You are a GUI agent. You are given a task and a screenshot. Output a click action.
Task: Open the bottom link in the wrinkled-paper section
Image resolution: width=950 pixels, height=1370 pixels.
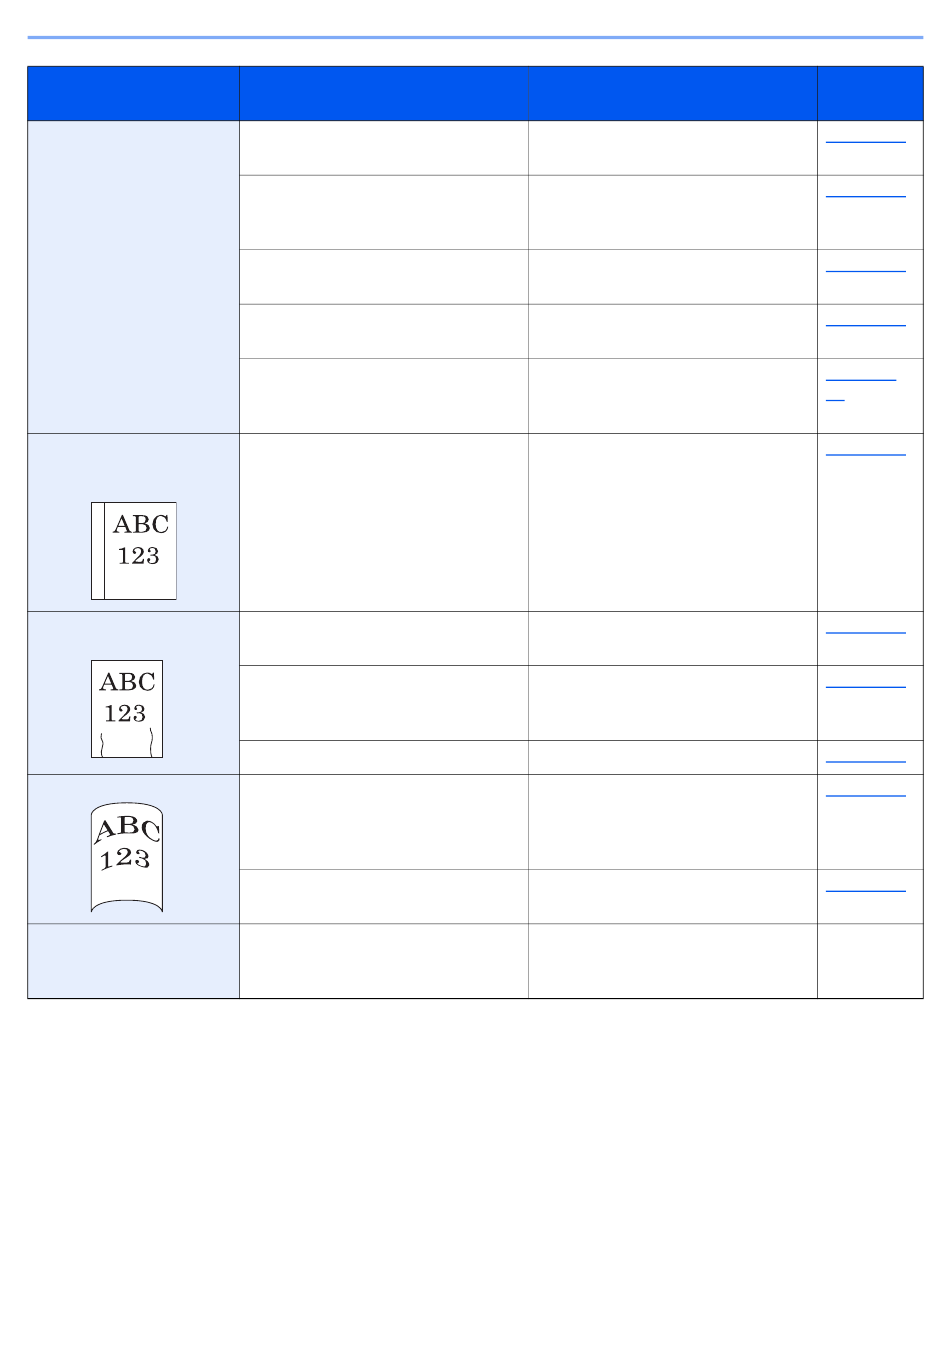click(865, 761)
